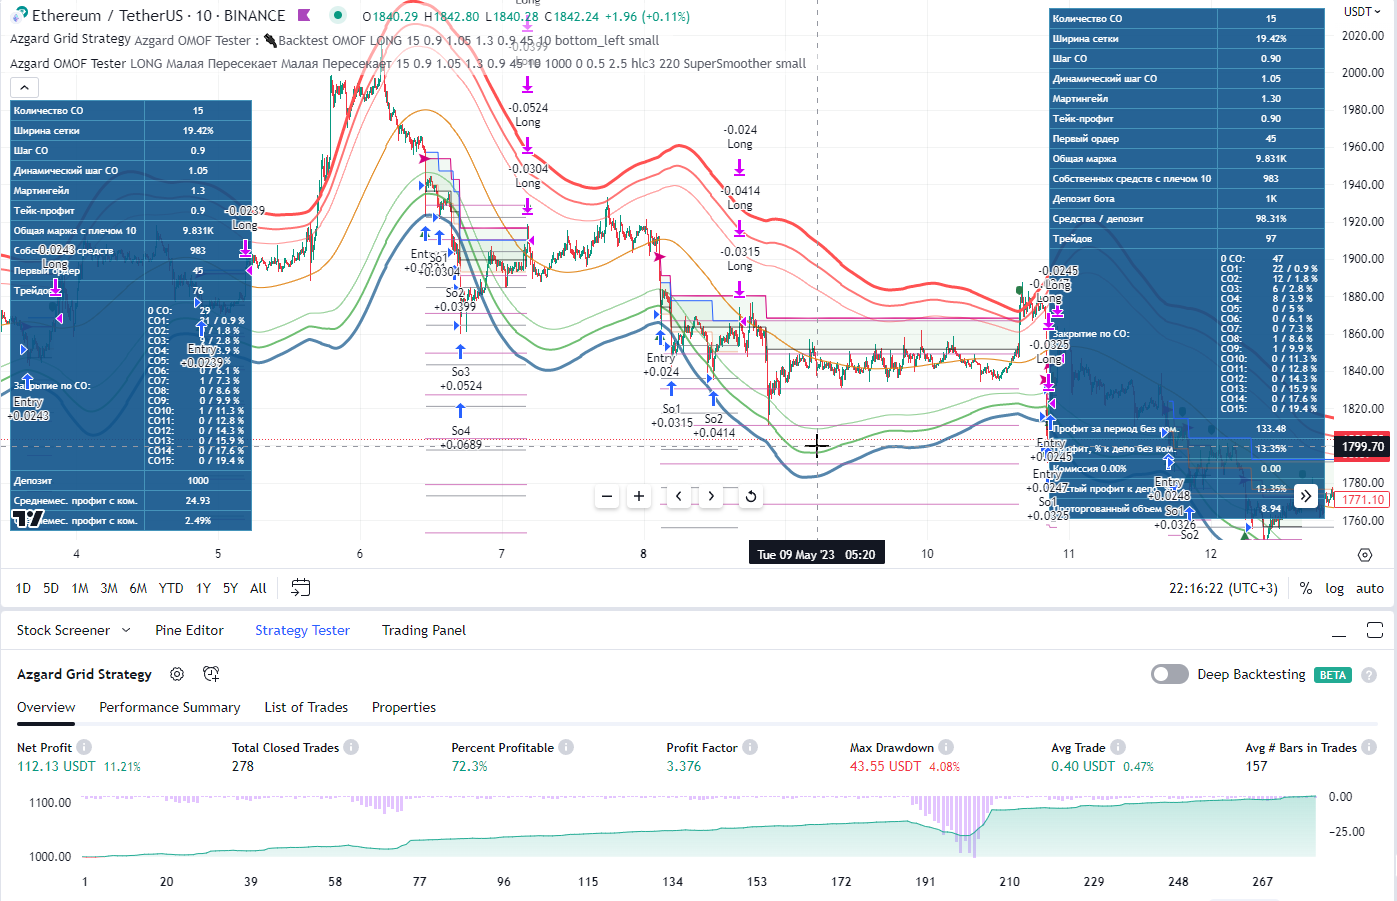The width and height of the screenshot is (1397, 901).
Task: Open the USDT currency dropdown
Action: [x=1364, y=12]
